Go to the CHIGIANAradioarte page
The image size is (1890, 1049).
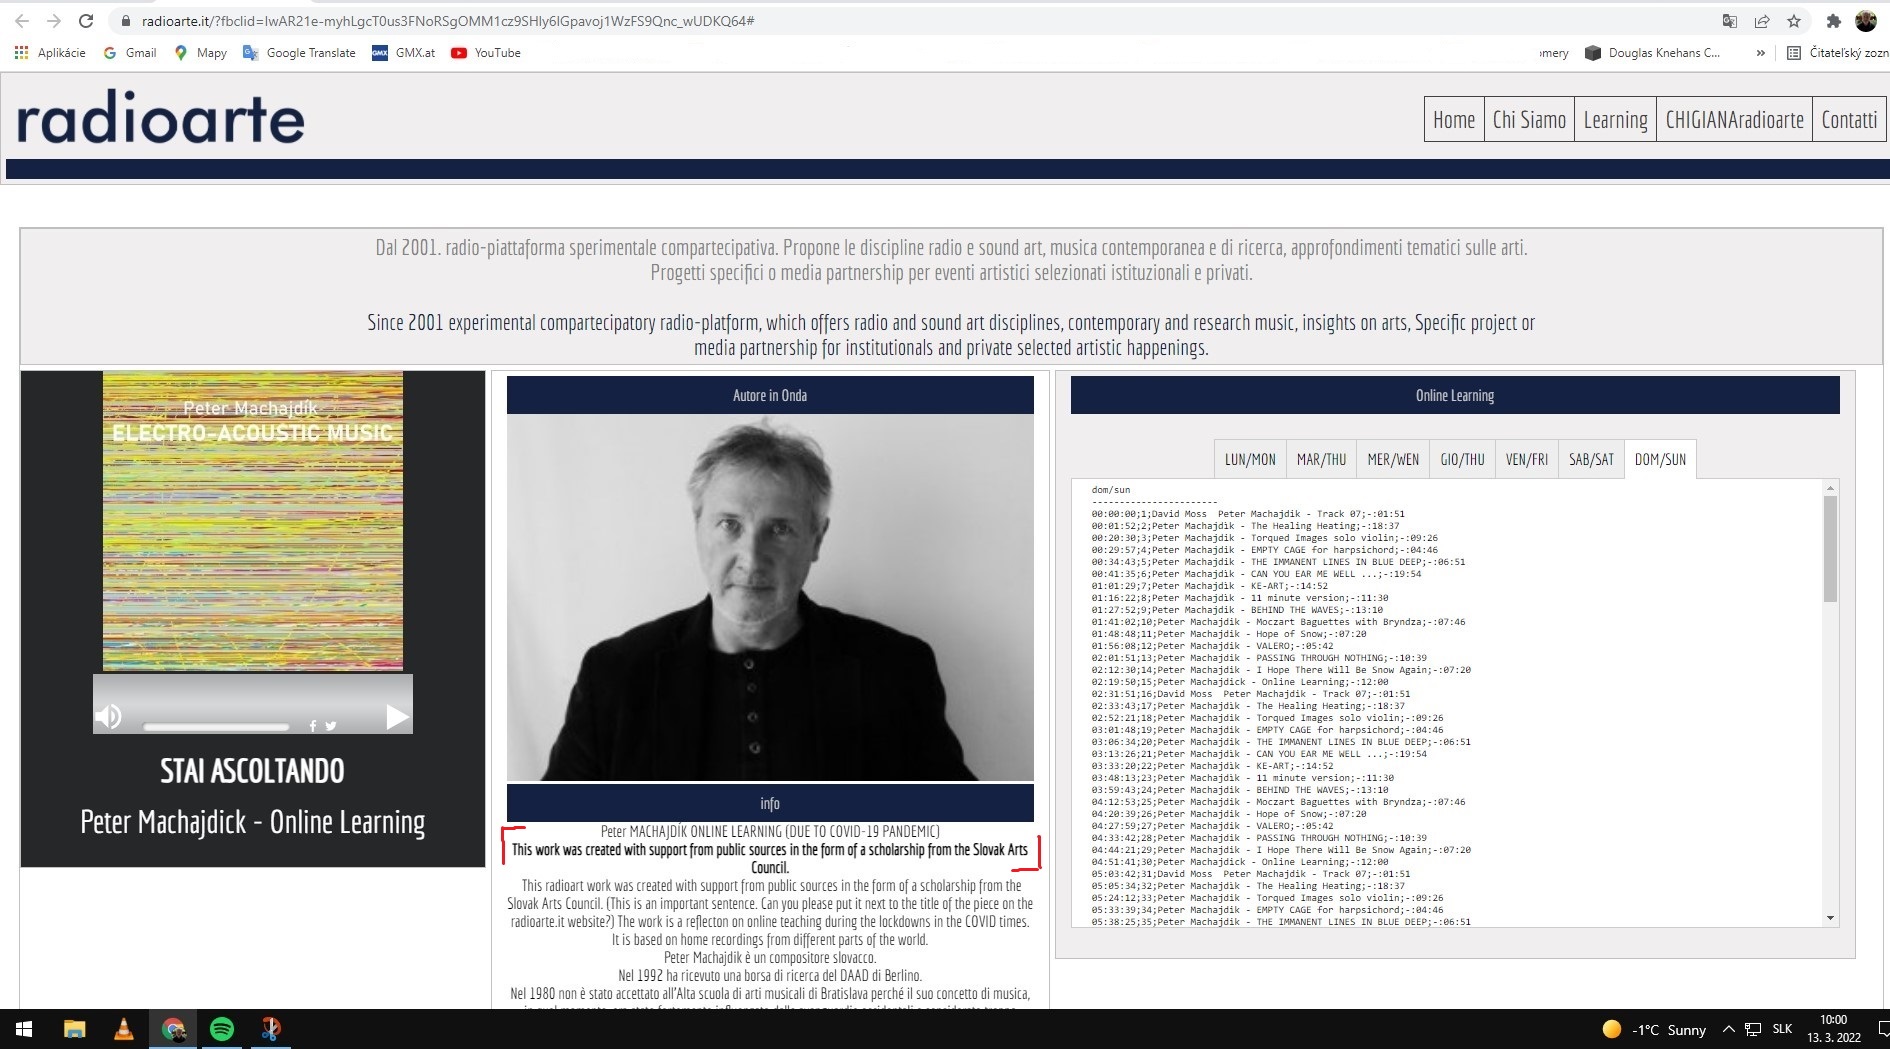pos(1734,120)
